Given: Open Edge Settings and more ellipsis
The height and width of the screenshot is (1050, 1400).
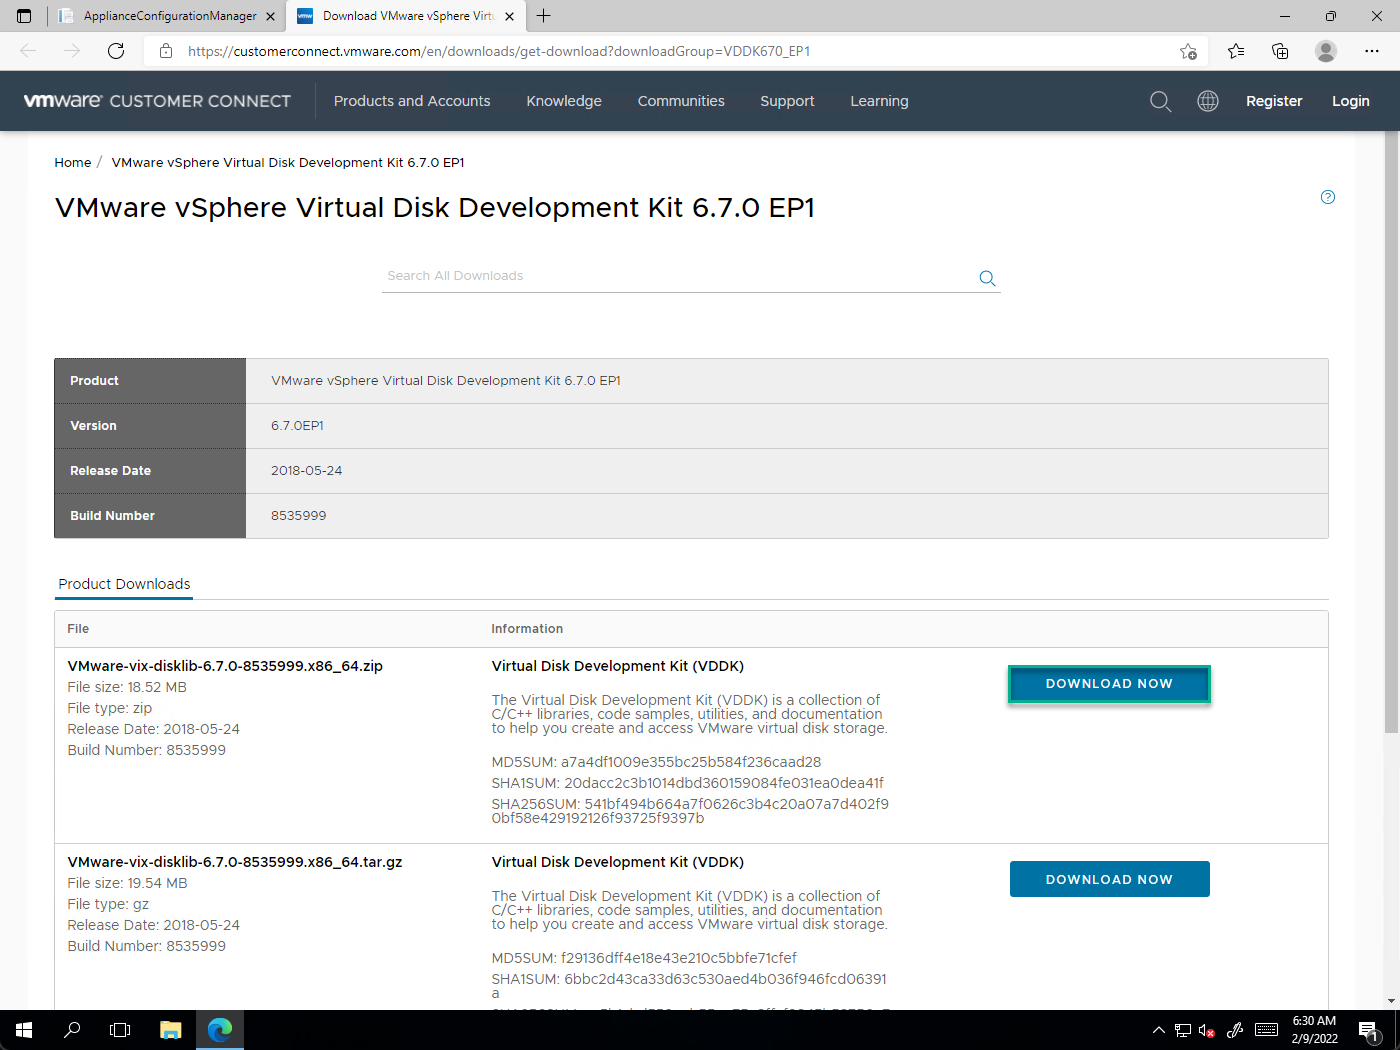Looking at the screenshot, I should click(x=1372, y=51).
